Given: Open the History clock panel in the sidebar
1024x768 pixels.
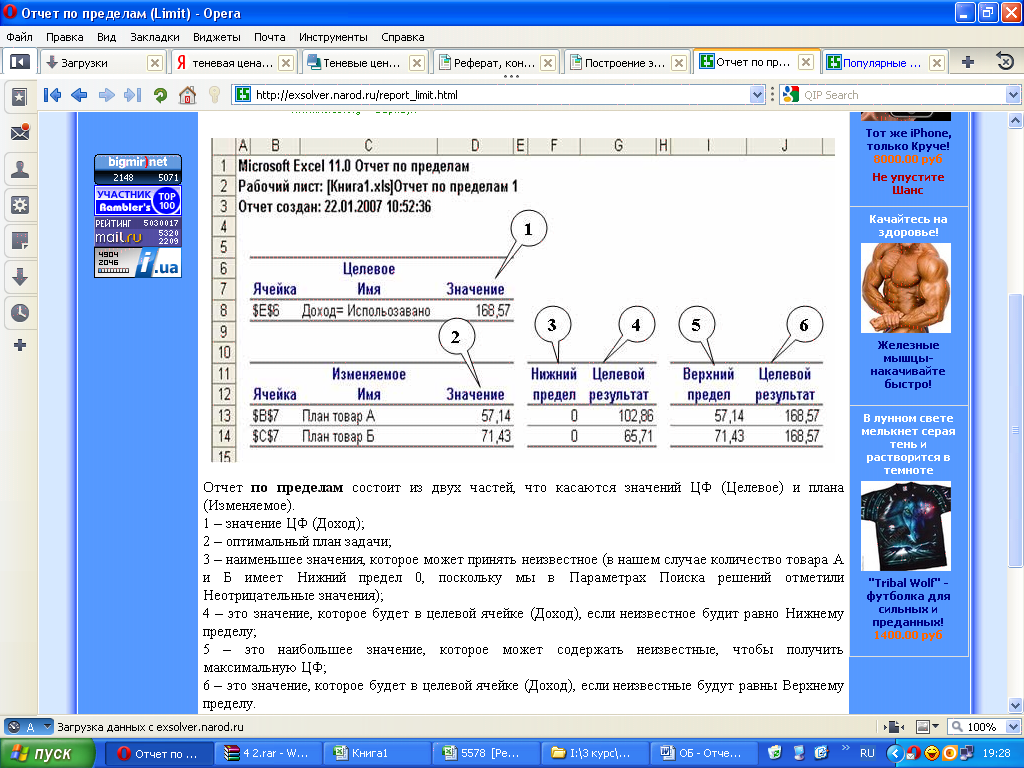Looking at the screenshot, I should [20, 313].
